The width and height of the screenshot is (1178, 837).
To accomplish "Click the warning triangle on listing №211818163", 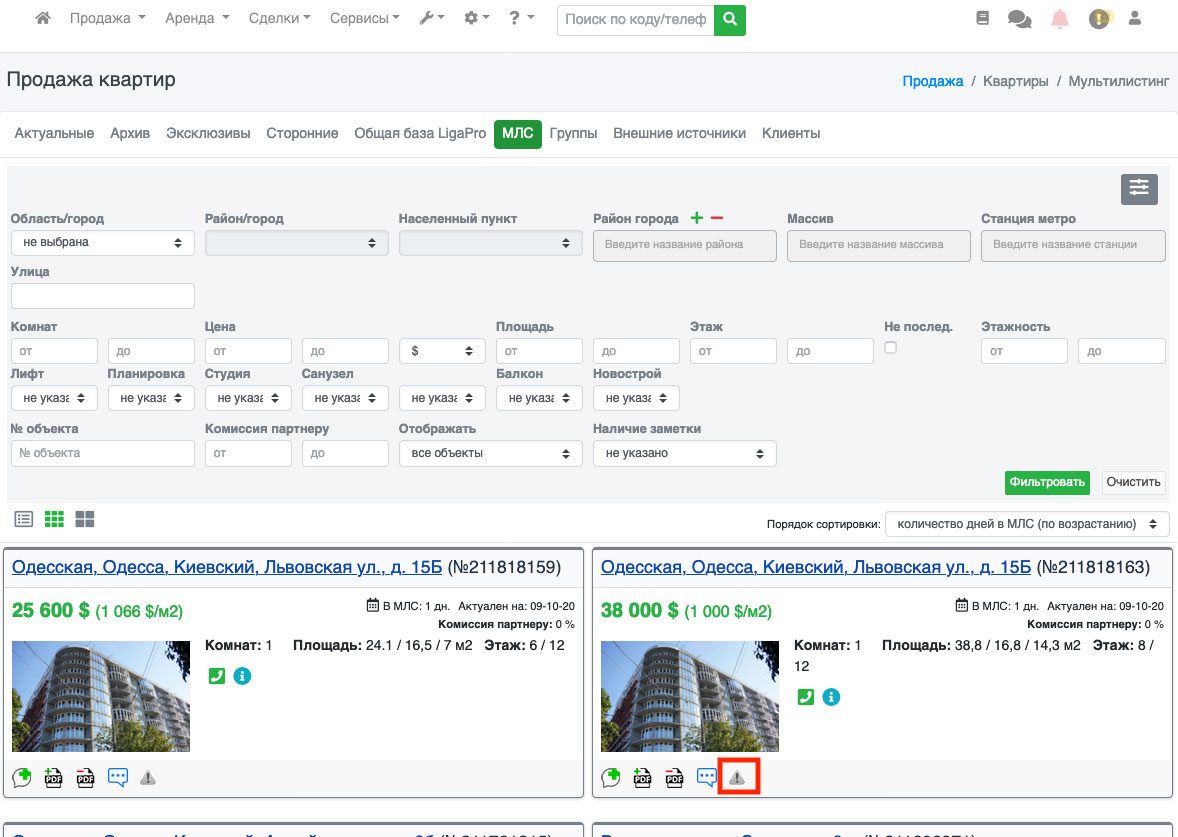I will click(737, 777).
